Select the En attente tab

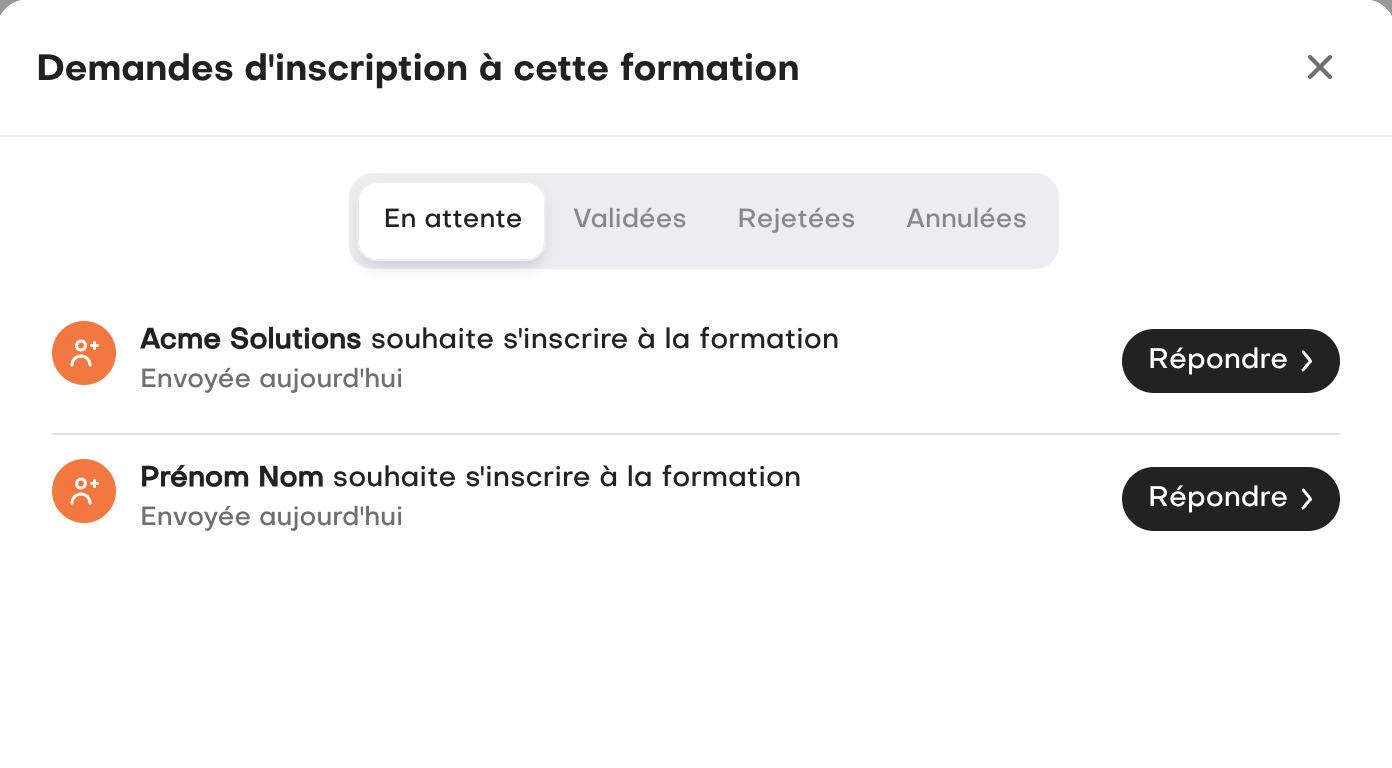[452, 220]
